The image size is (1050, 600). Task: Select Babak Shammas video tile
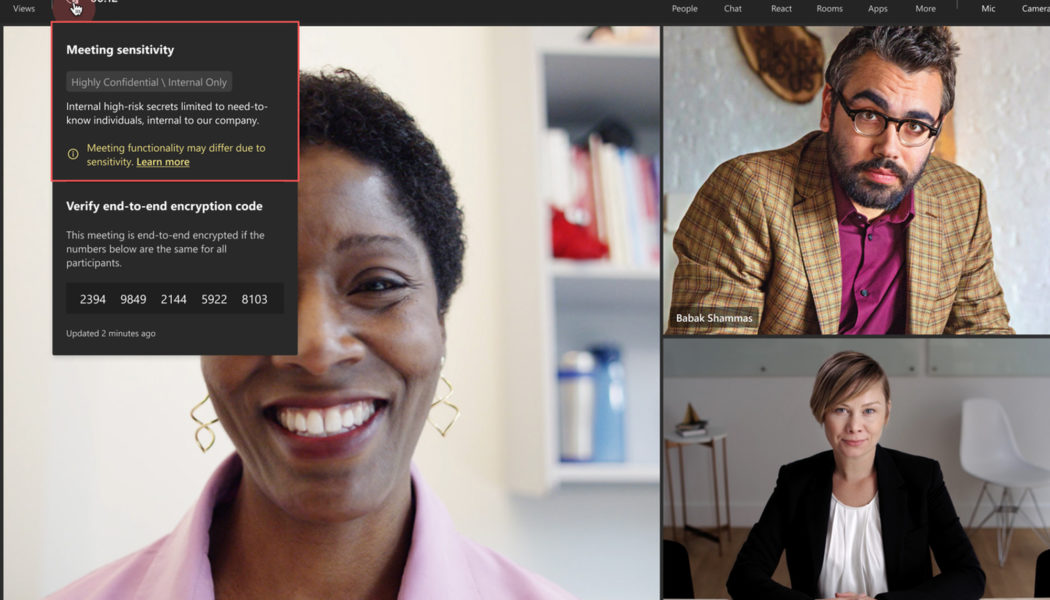855,180
